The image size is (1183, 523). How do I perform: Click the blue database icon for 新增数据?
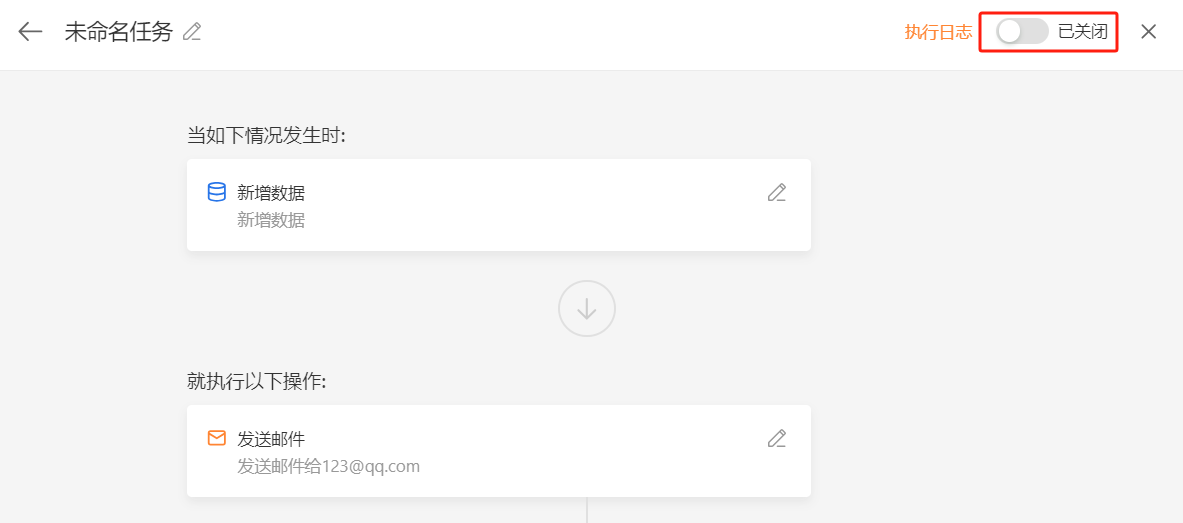click(217, 192)
